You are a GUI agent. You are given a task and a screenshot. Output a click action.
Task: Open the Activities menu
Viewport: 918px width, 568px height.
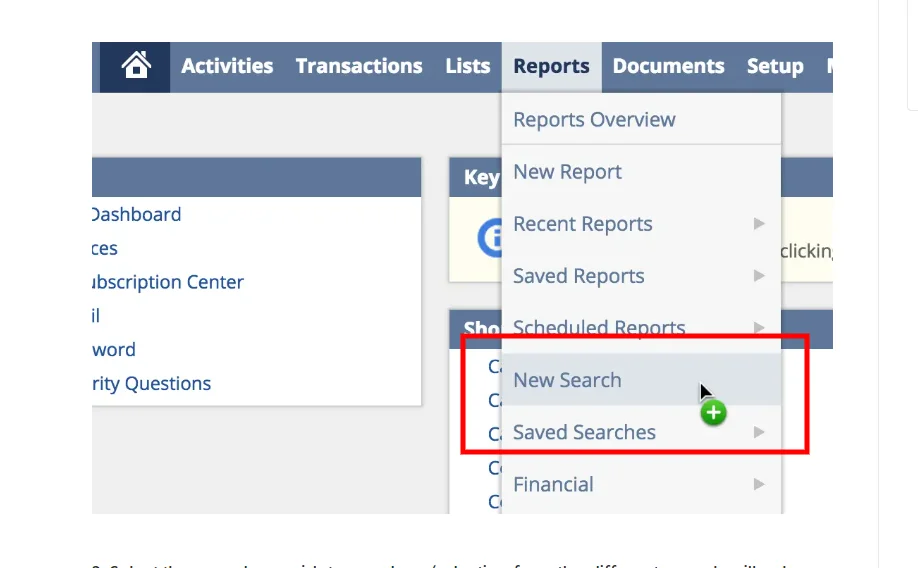point(227,66)
